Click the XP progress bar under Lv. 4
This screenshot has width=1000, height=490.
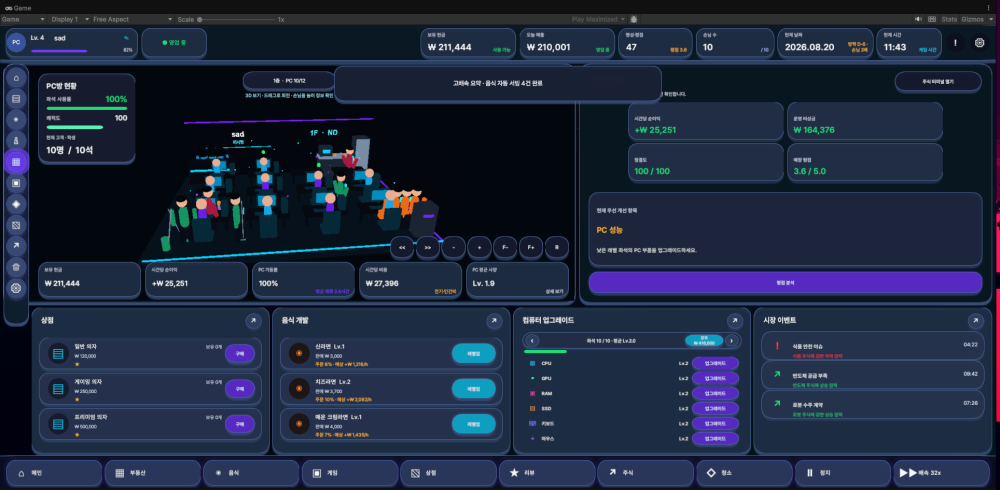[x=59, y=50]
